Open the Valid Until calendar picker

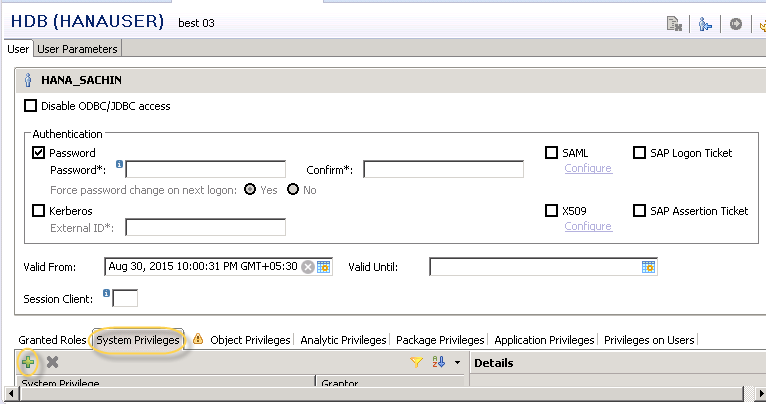pyautogui.click(x=648, y=267)
